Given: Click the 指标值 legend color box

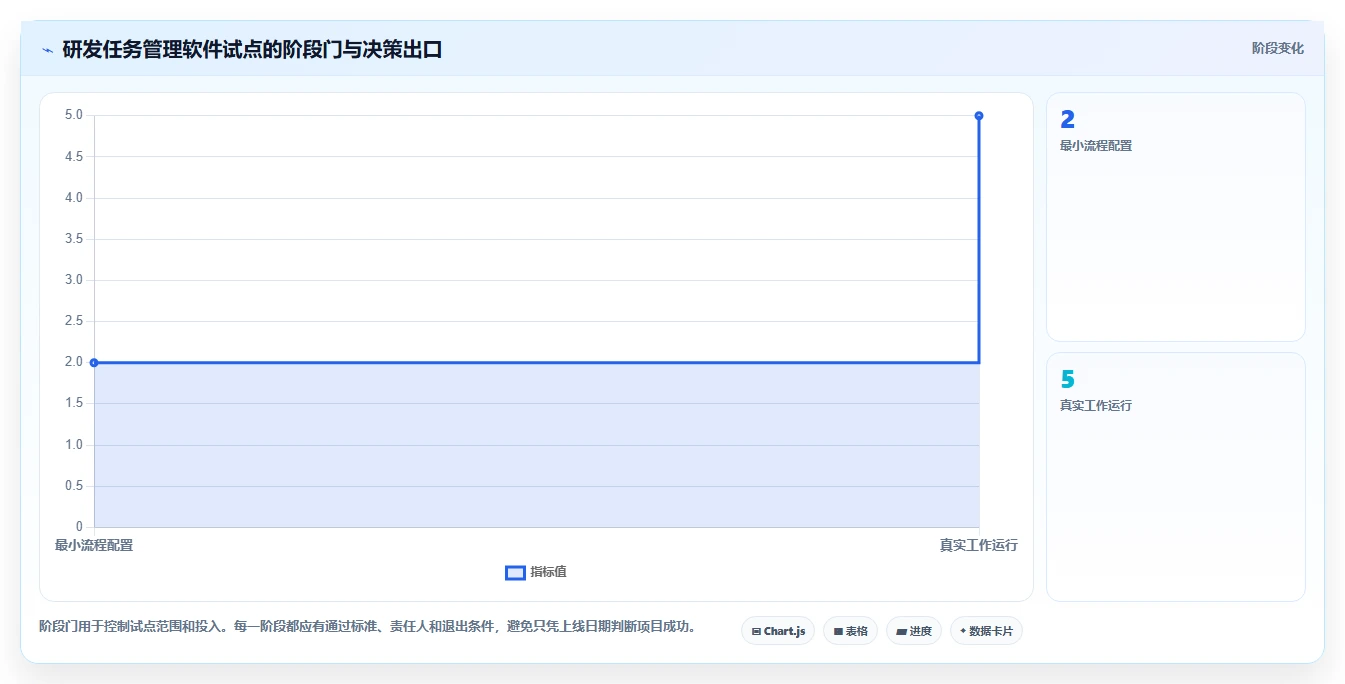Looking at the screenshot, I should (x=515, y=572).
